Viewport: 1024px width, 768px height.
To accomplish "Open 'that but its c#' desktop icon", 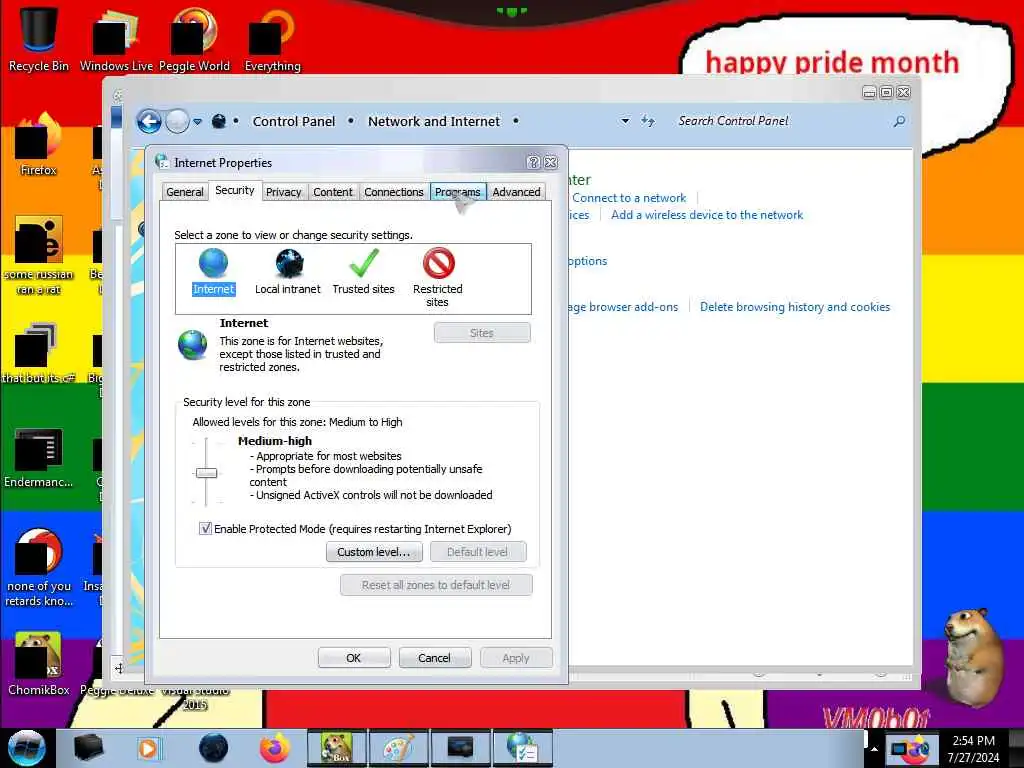I will pyautogui.click(x=39, y=353).
